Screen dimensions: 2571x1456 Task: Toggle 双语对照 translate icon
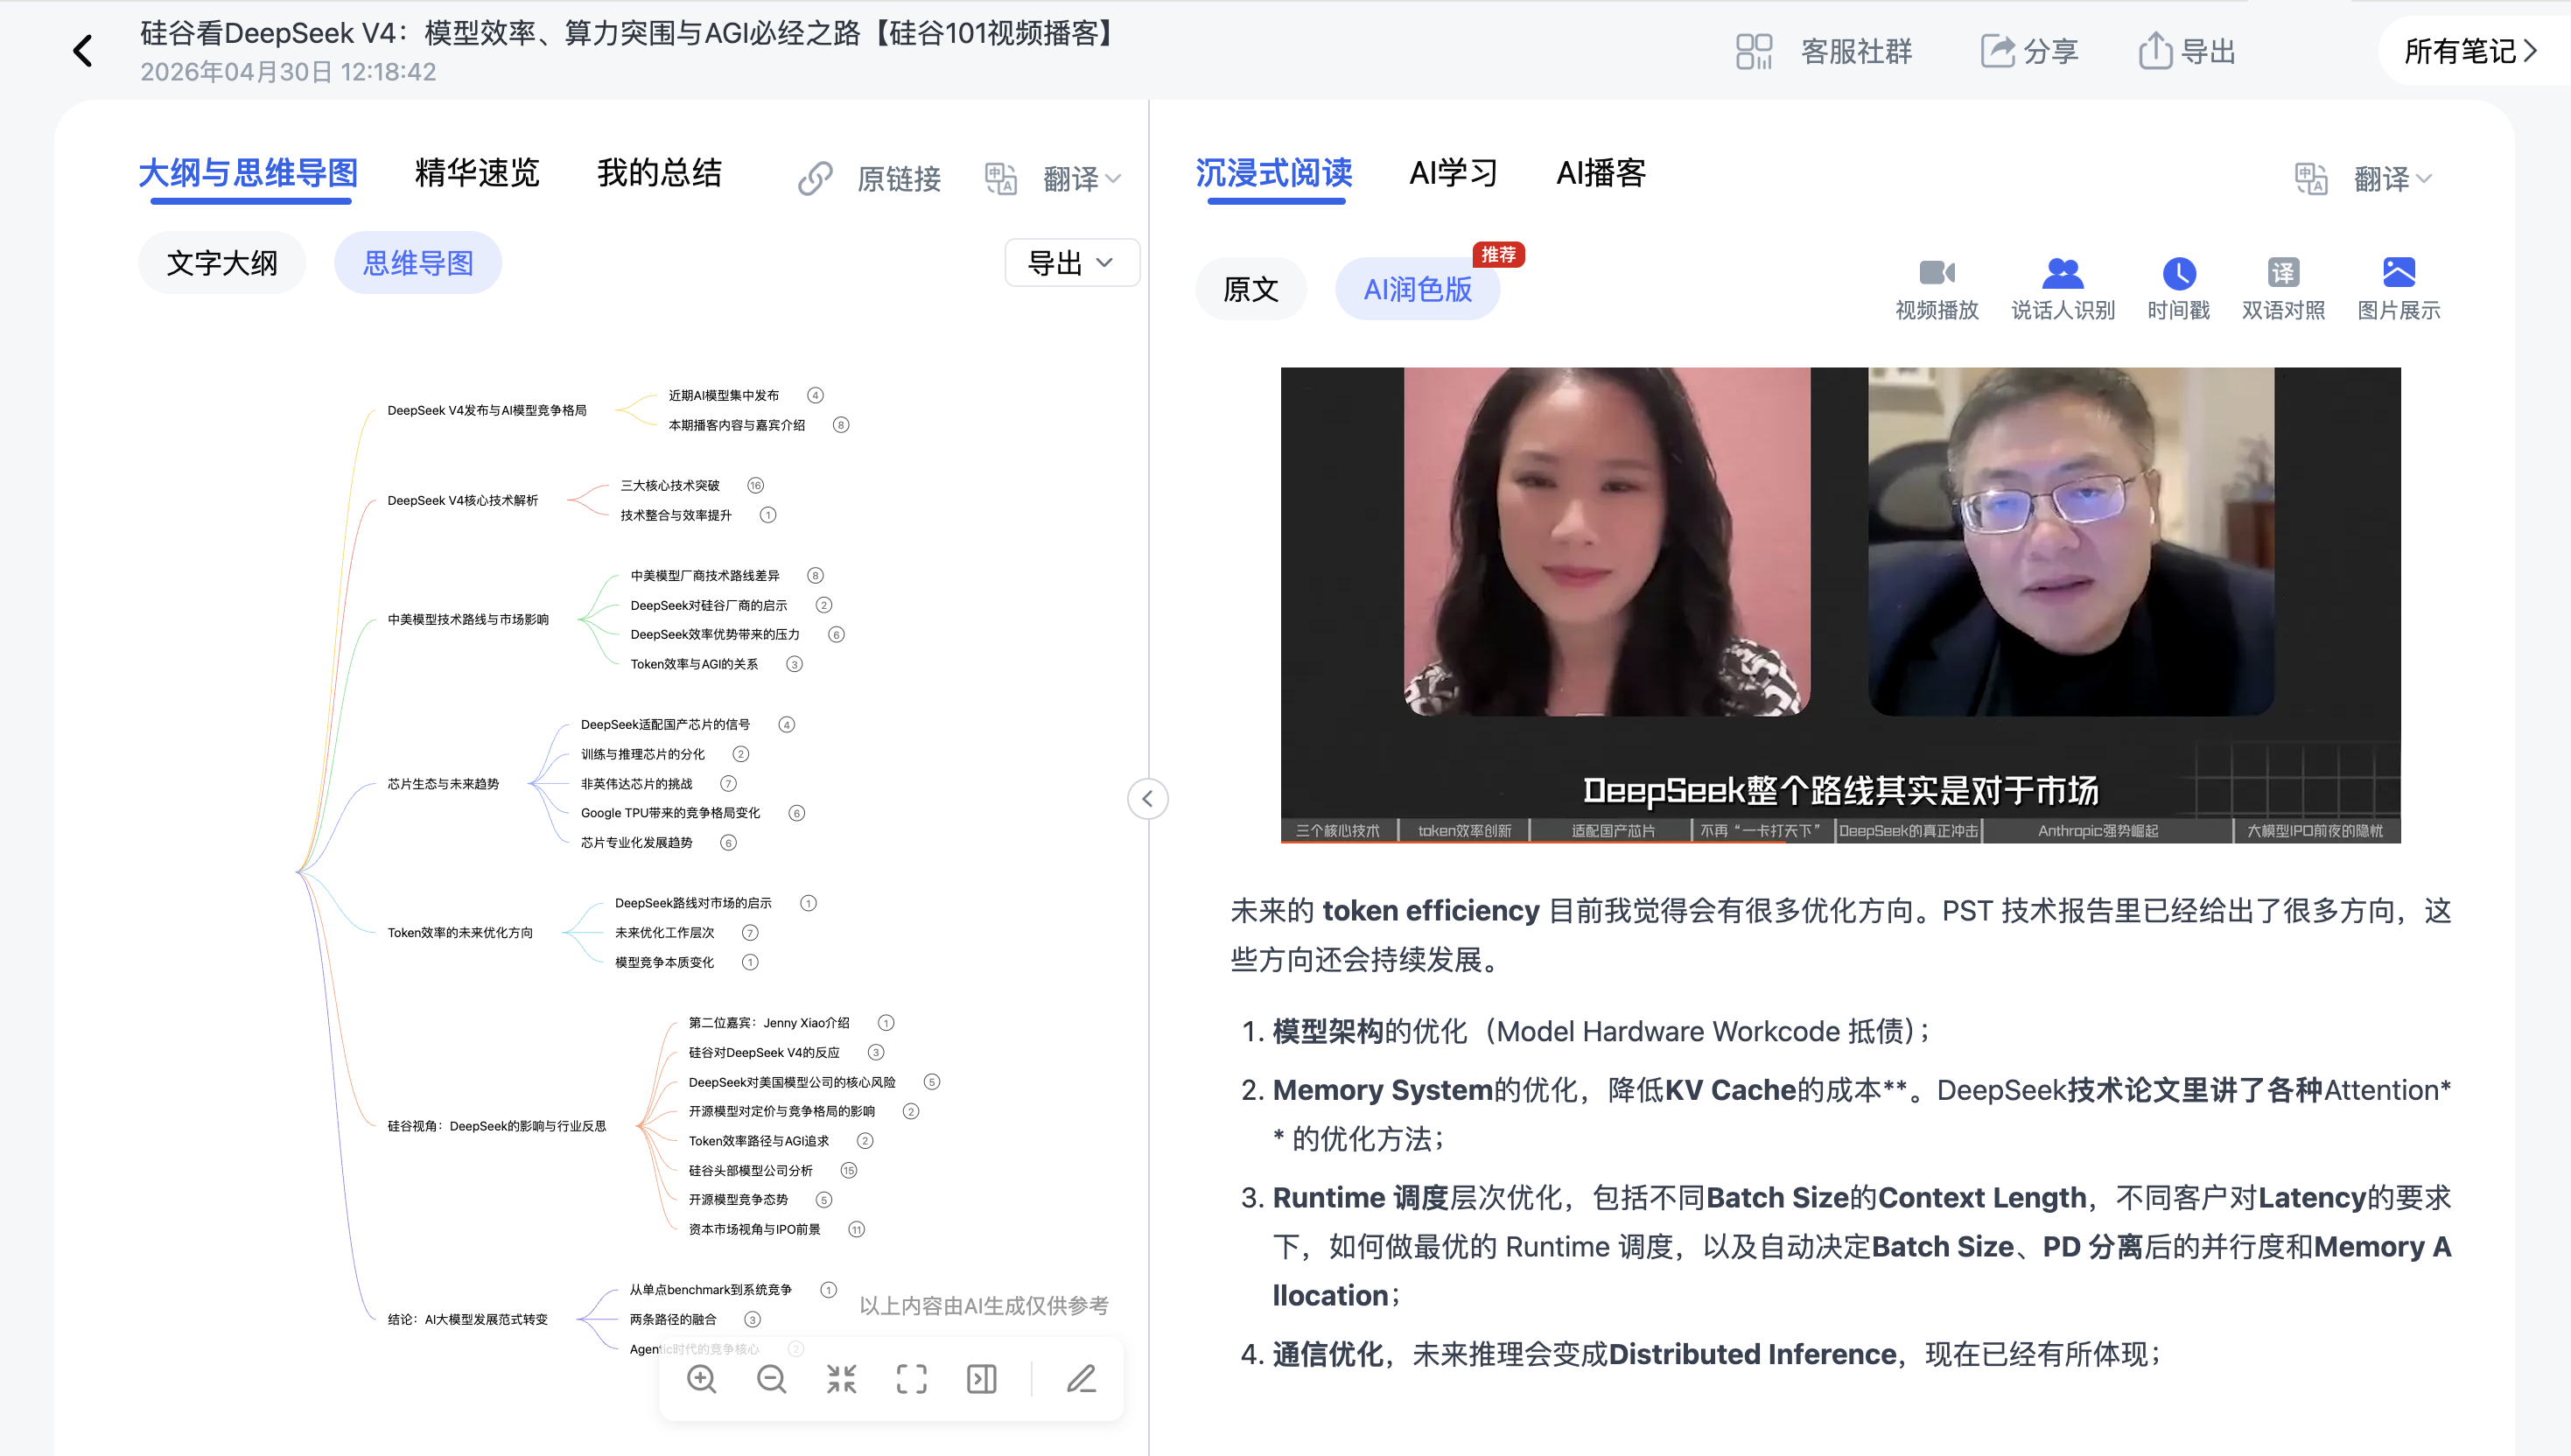click(x=2283, y=272)
